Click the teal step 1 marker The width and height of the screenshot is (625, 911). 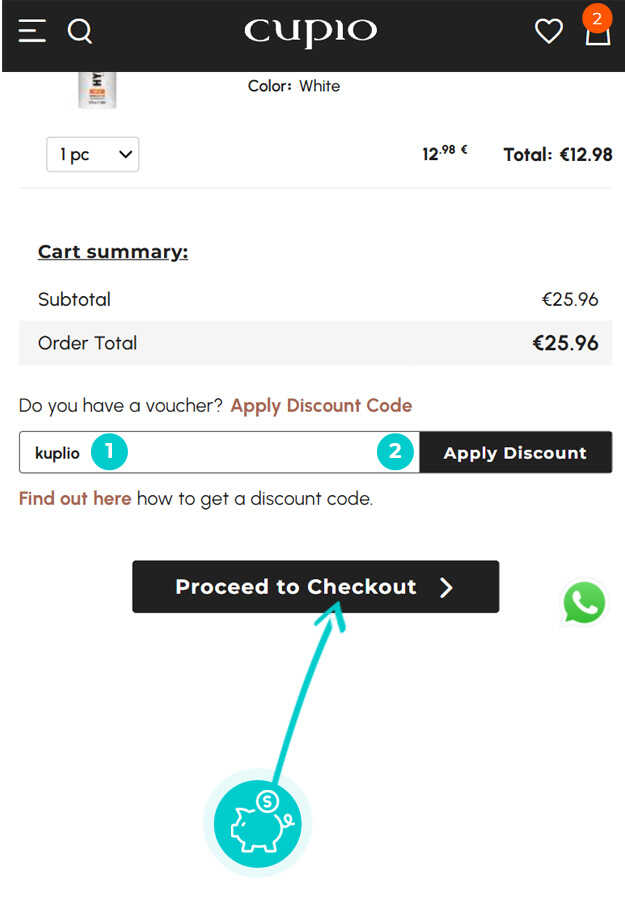coord(109,452)
